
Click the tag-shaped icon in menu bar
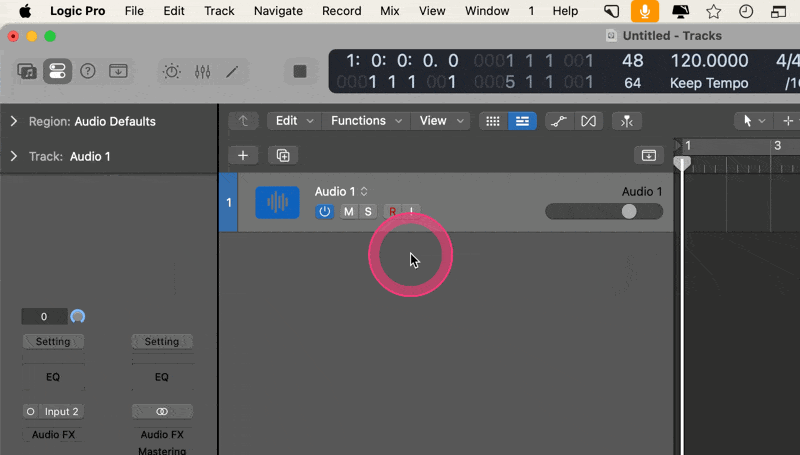611,11
